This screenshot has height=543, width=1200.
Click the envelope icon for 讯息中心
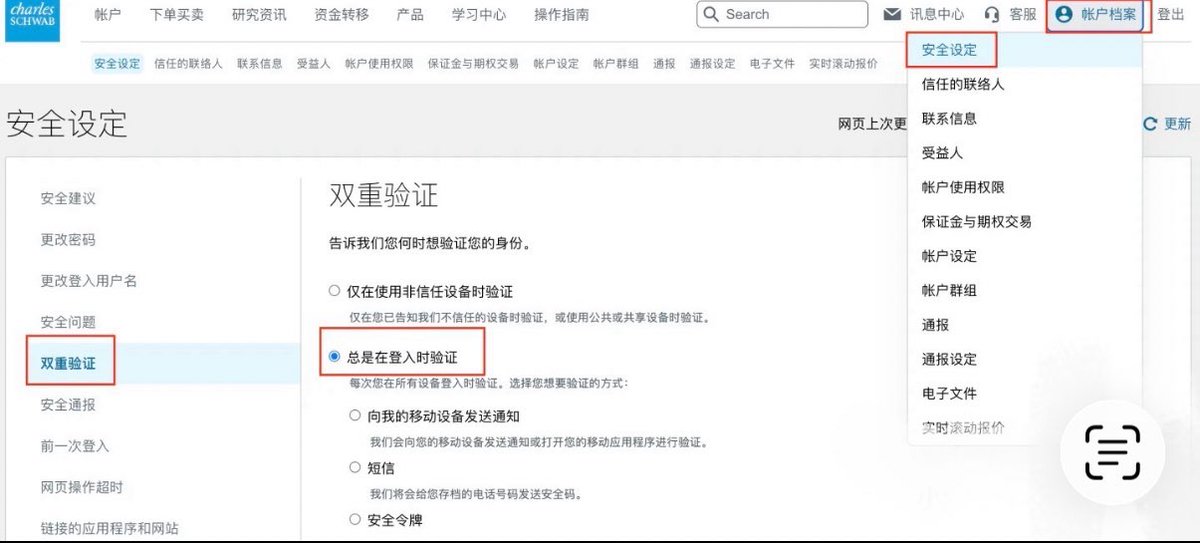click(x=893, y=15)
